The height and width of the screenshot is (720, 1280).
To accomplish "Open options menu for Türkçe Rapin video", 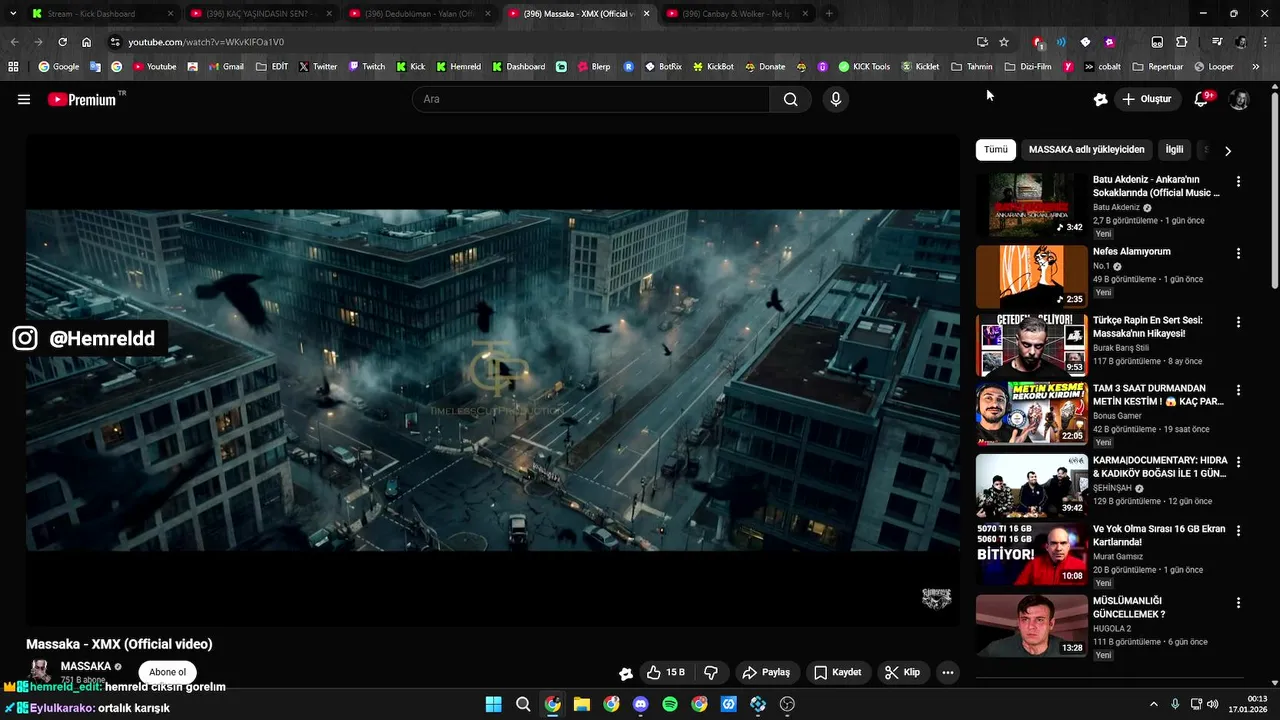I will (1238, 323).
